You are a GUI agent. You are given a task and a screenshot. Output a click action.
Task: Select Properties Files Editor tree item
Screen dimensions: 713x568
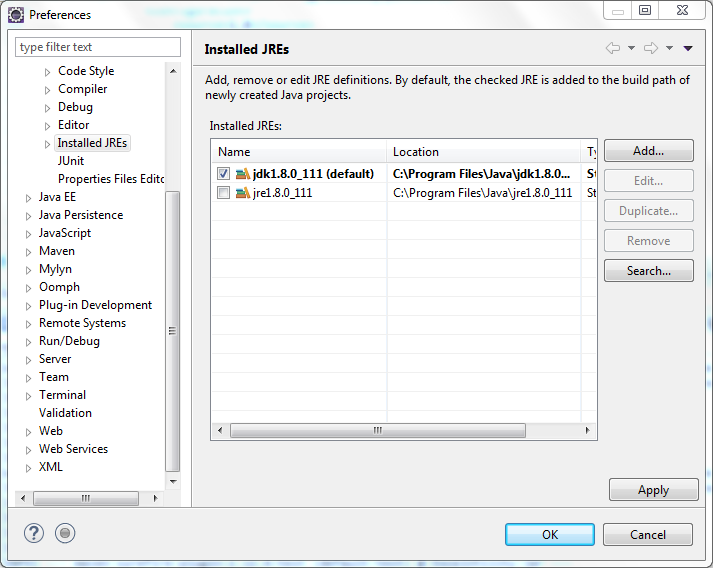[x=111, y=179]
